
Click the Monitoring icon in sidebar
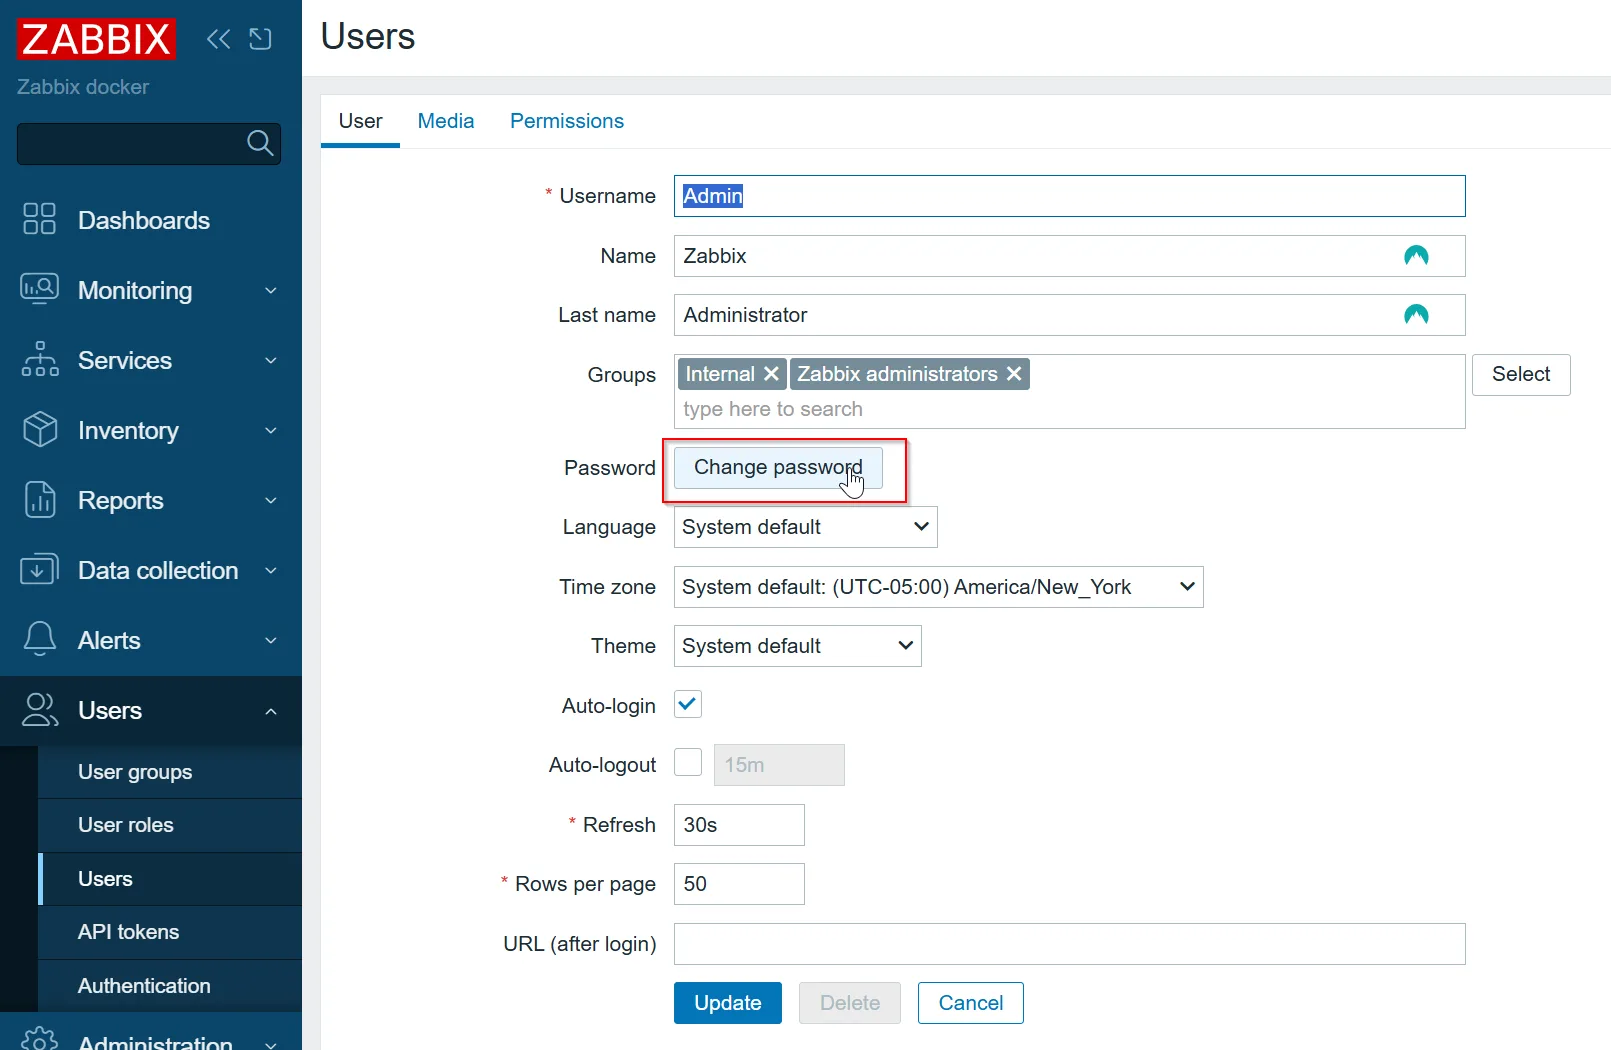tap(39, 289)
